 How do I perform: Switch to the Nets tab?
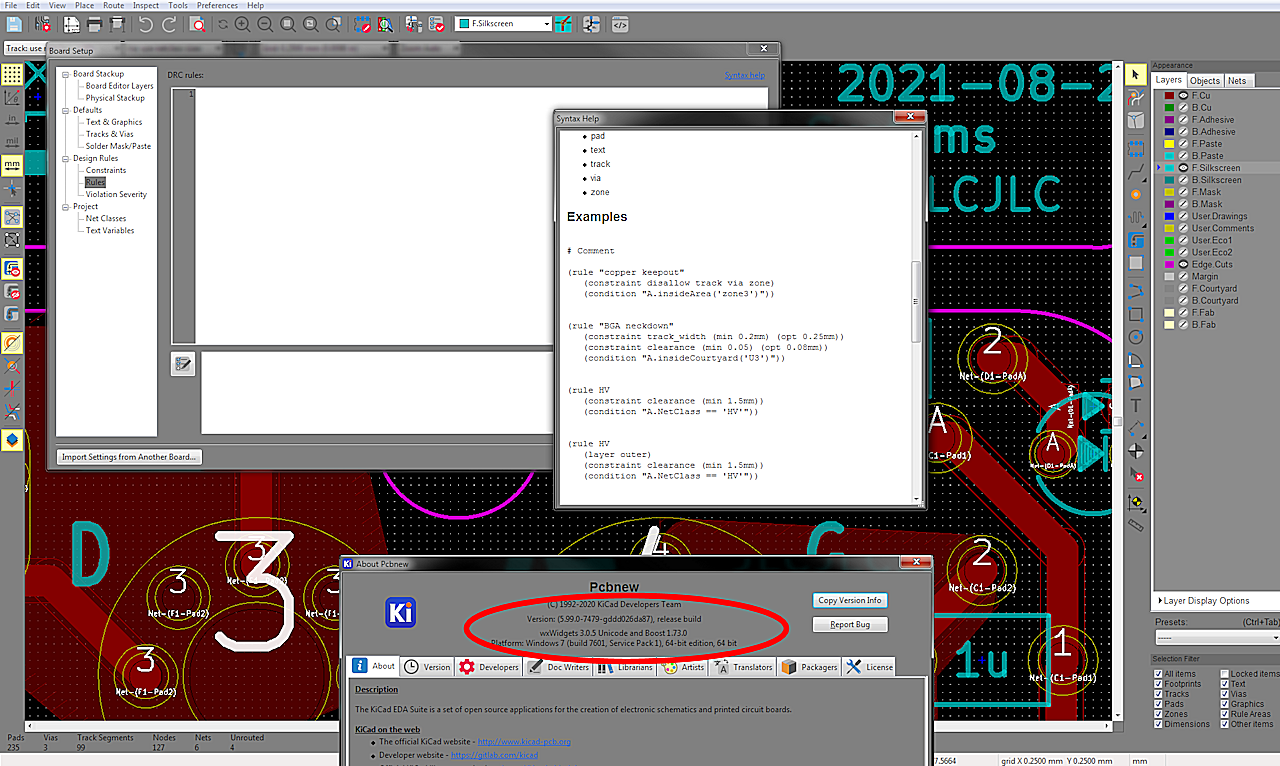click(x=1237, y=80)
